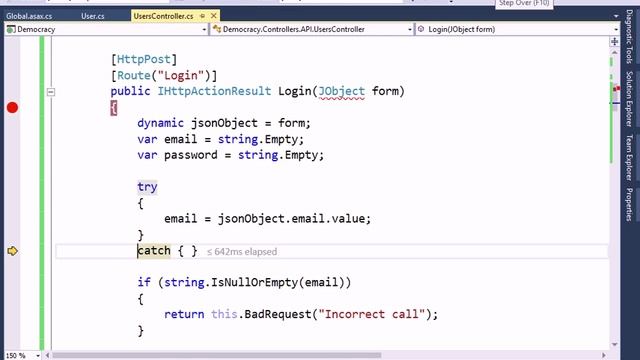Click the BadRequest method call
This screenshot has width=640, height=360.
tap(278, 314)
